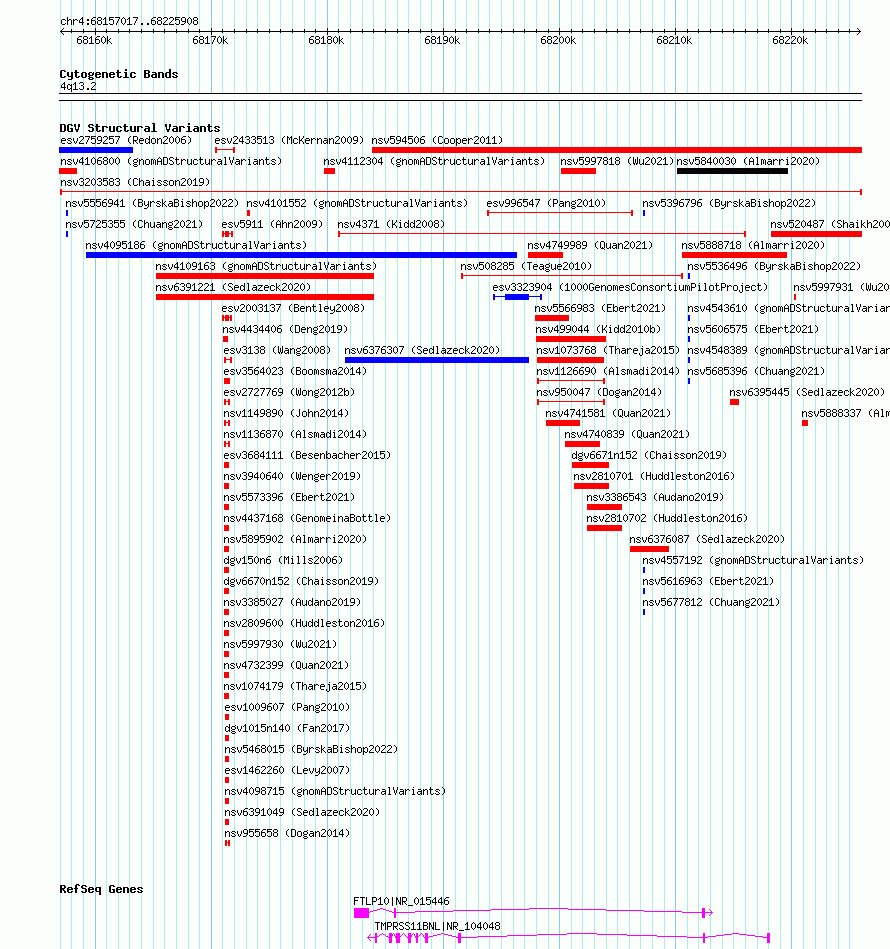The width and height of the screenshot is (890, 949).
Task: Open nsv508285 (Teague2010) label
Action: (526, 266)
